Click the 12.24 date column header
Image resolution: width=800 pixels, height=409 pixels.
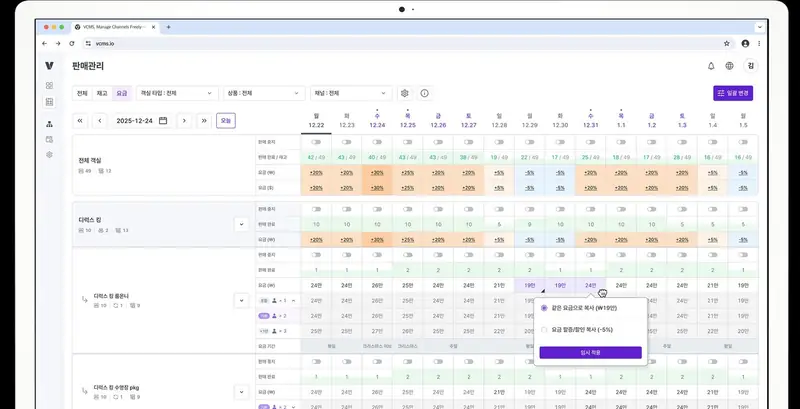click(377, 121)
